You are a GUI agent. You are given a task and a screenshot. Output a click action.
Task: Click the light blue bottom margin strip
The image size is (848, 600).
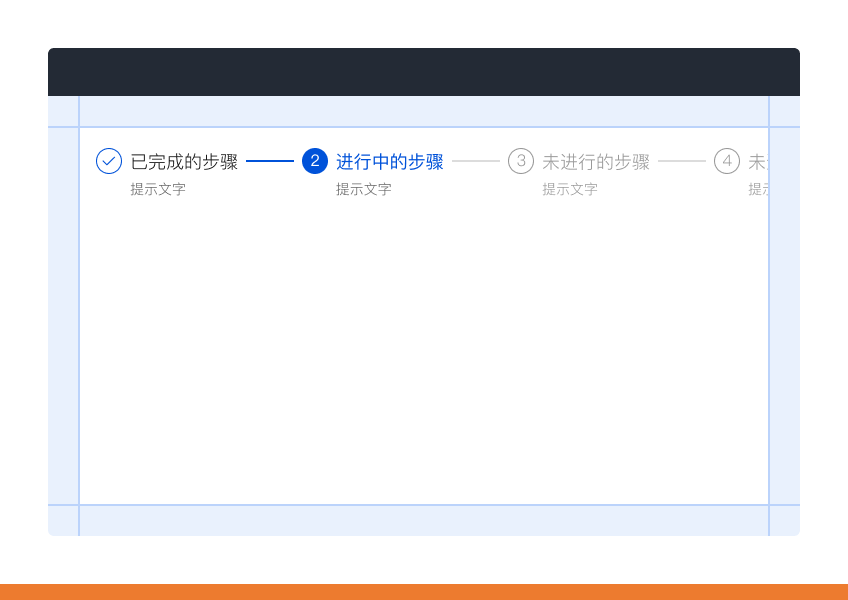(x=424, y=521)
